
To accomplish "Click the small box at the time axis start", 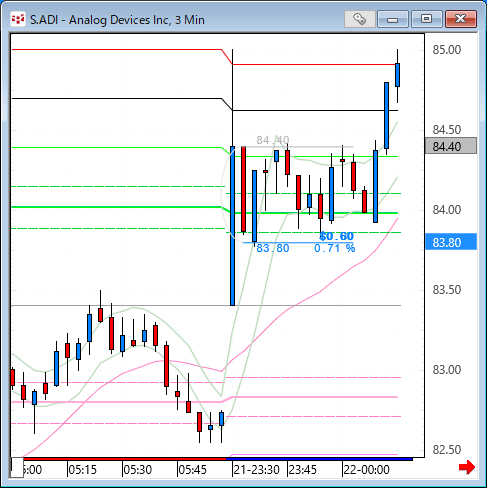I will 17,468.
